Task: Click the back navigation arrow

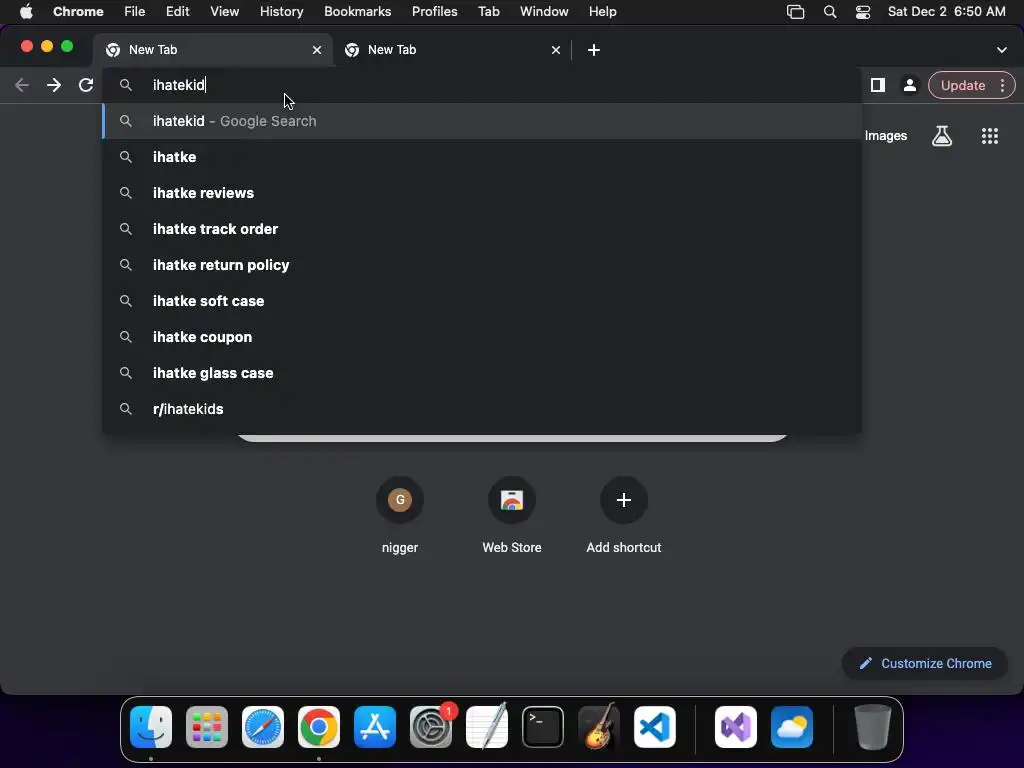Action: pyautogui.click(x=22, y=85)
